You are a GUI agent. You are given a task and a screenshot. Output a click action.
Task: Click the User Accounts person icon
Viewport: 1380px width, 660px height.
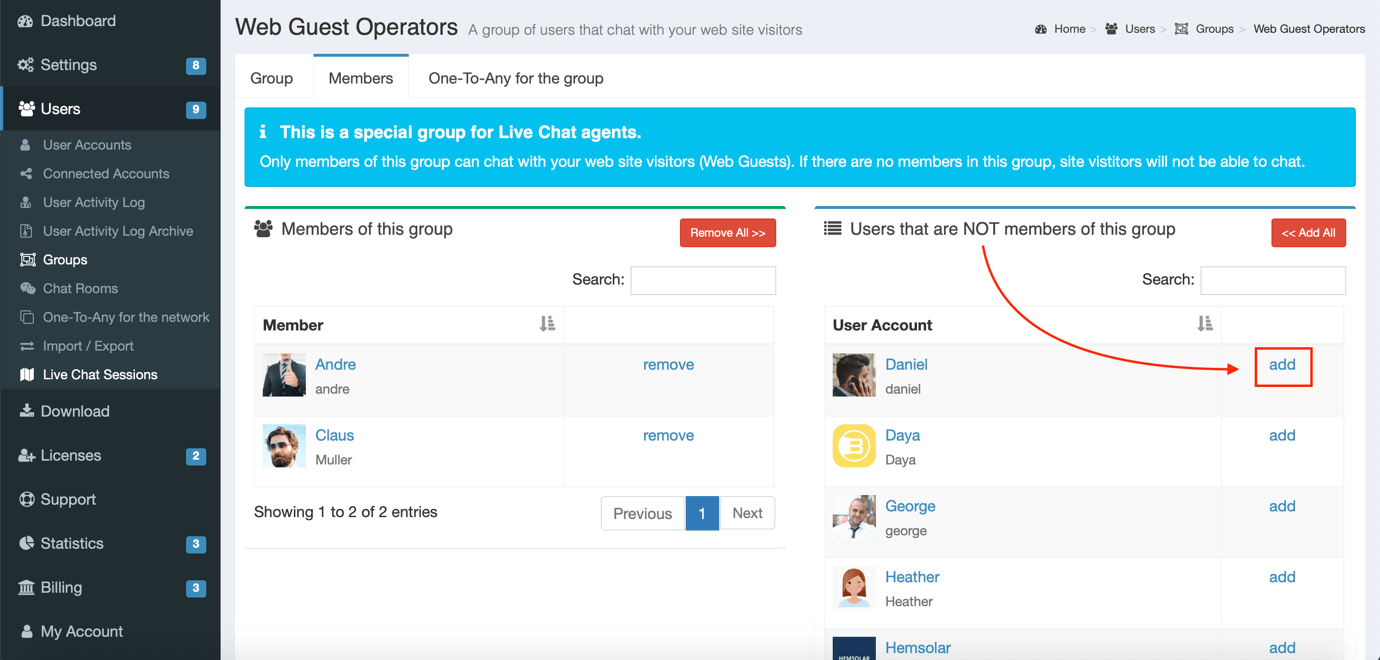26,145
